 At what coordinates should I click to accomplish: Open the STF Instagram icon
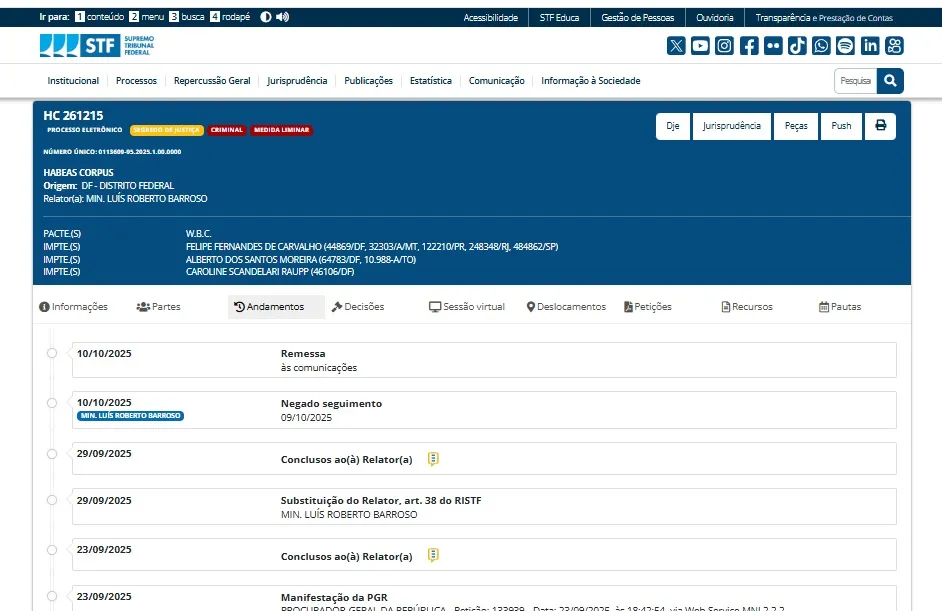(724, 46)
